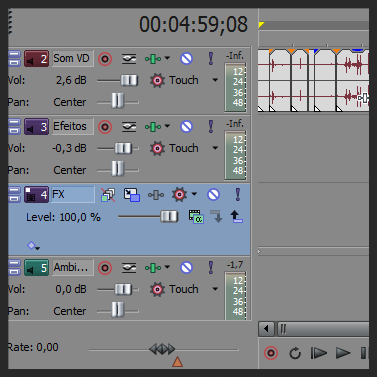The height and width of the screenshot is (377, 377).
Task: Click Efeitos pan slider handle
Action: 117,169
